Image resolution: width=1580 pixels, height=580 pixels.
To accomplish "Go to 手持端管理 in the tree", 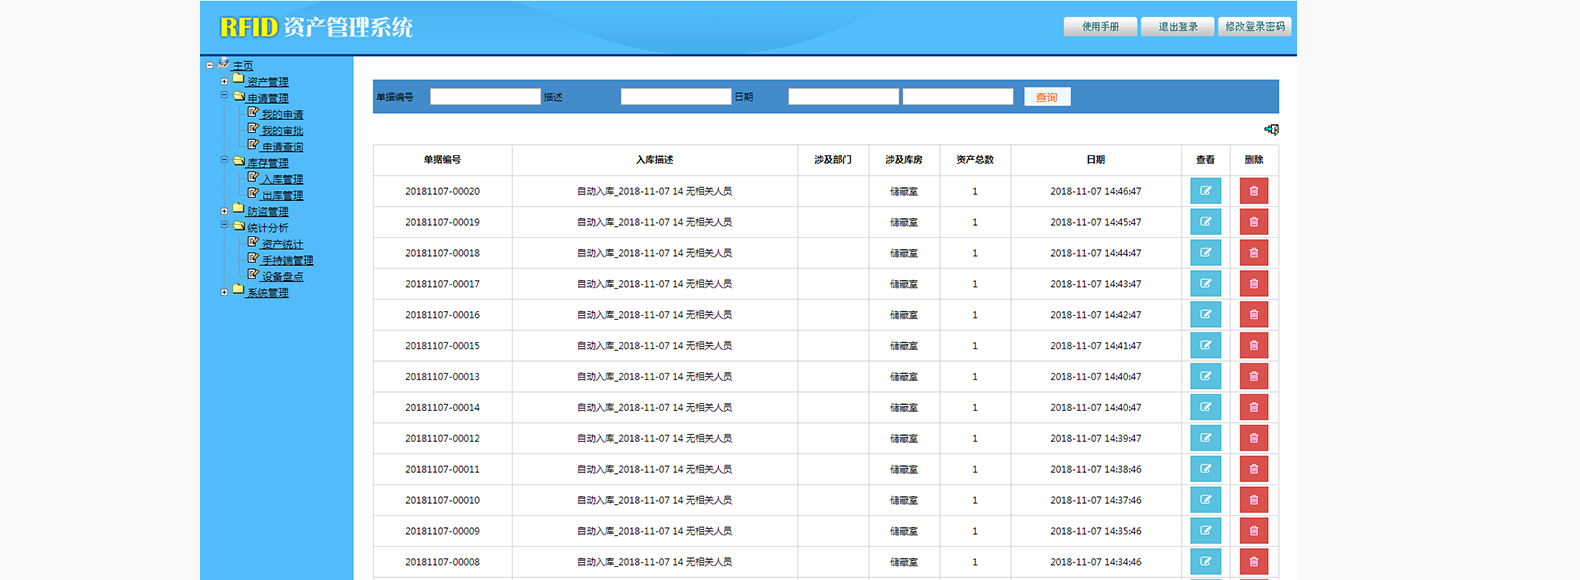I will coord(287,260).
